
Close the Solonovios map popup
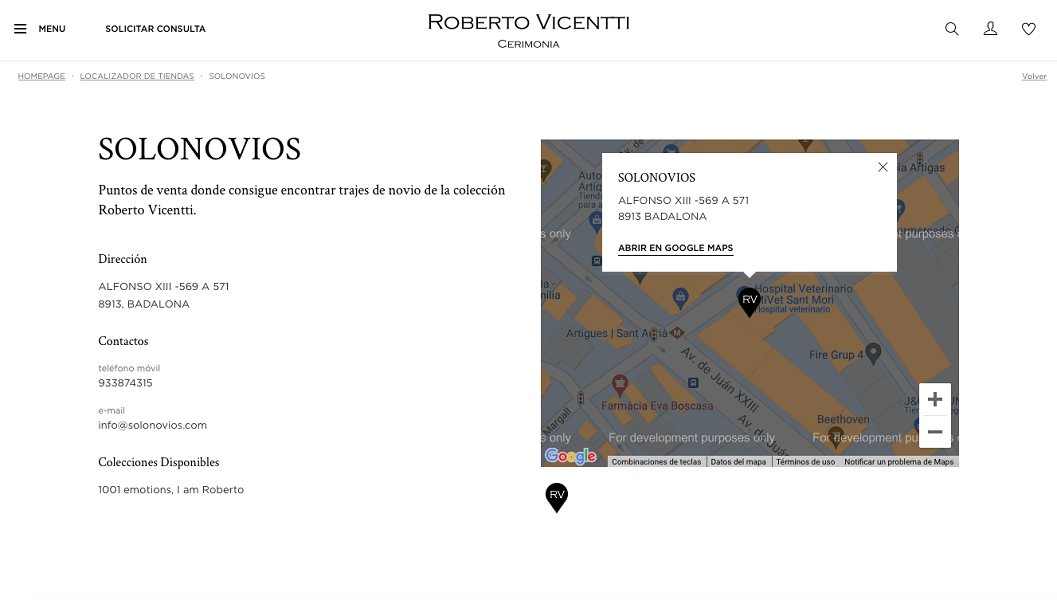[x=882, y=167]
